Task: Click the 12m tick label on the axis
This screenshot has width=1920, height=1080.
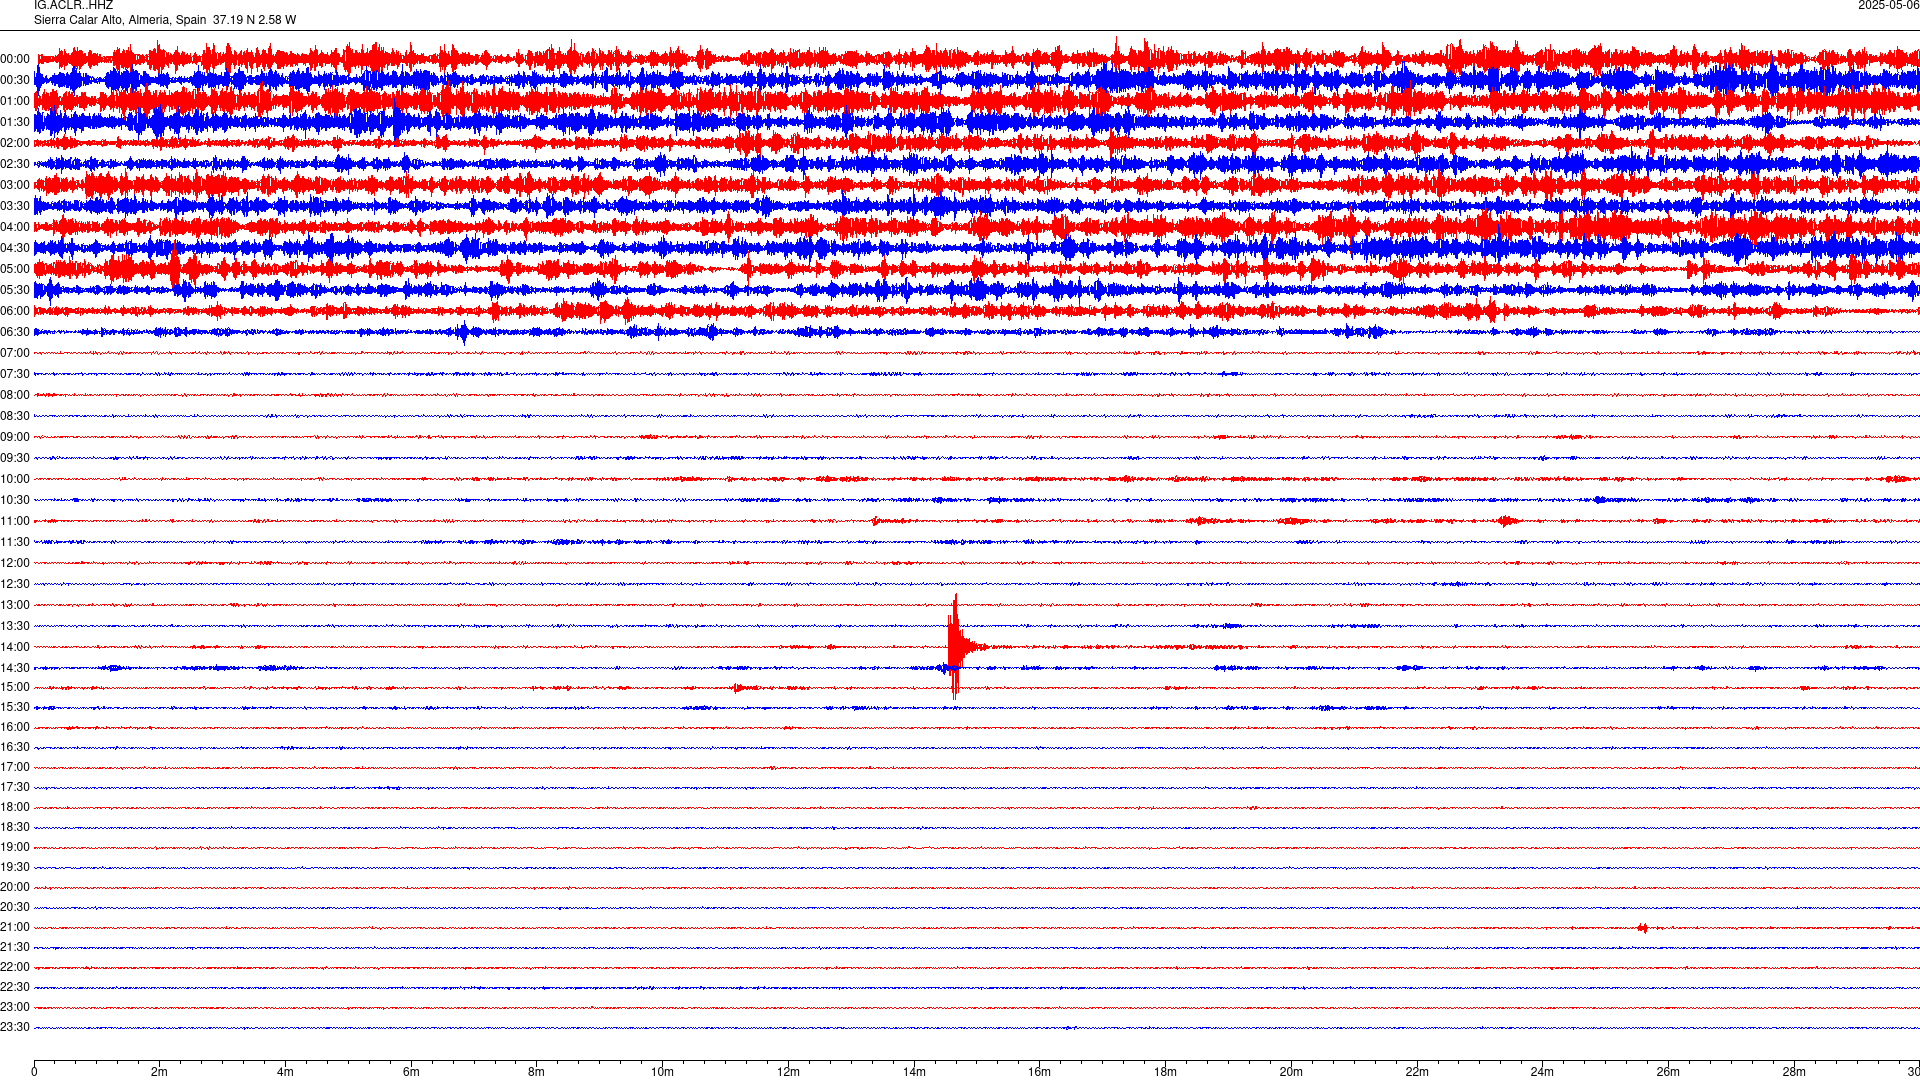Action: click(789, 1072)
